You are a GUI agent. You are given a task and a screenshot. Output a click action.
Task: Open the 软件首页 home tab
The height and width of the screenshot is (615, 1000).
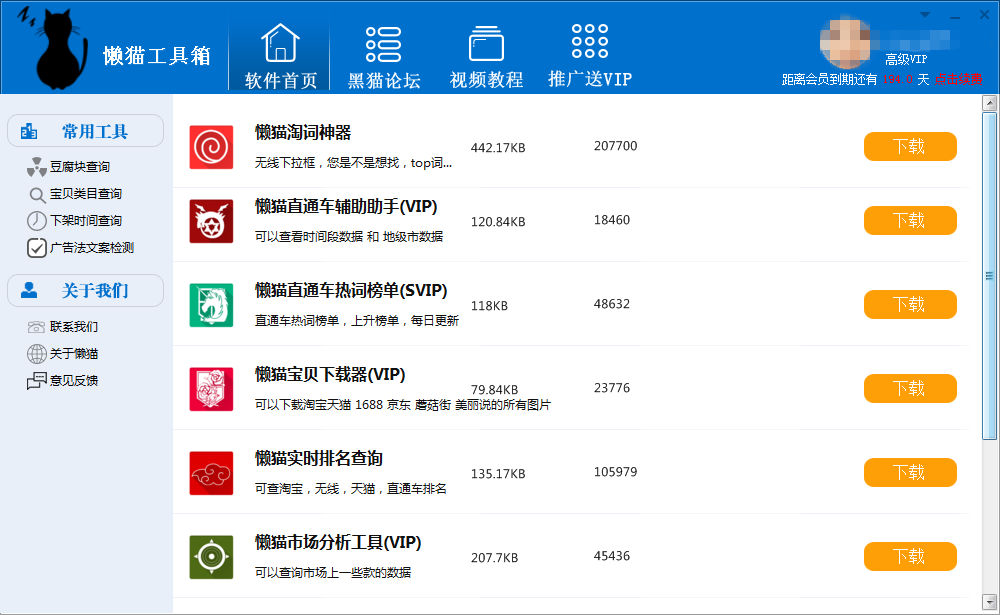[x=280, y=57]
